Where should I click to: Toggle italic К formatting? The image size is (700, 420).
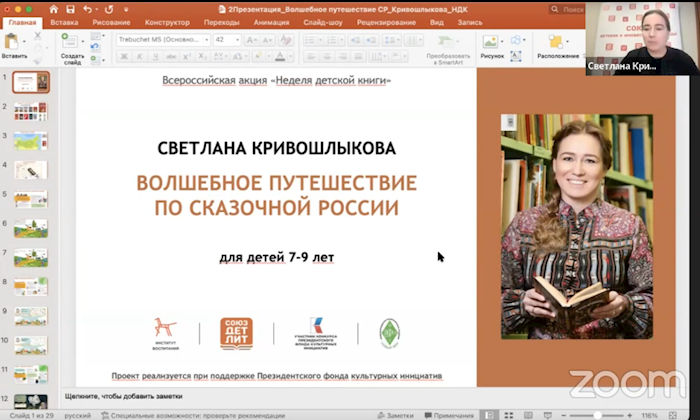coord(140,57)
